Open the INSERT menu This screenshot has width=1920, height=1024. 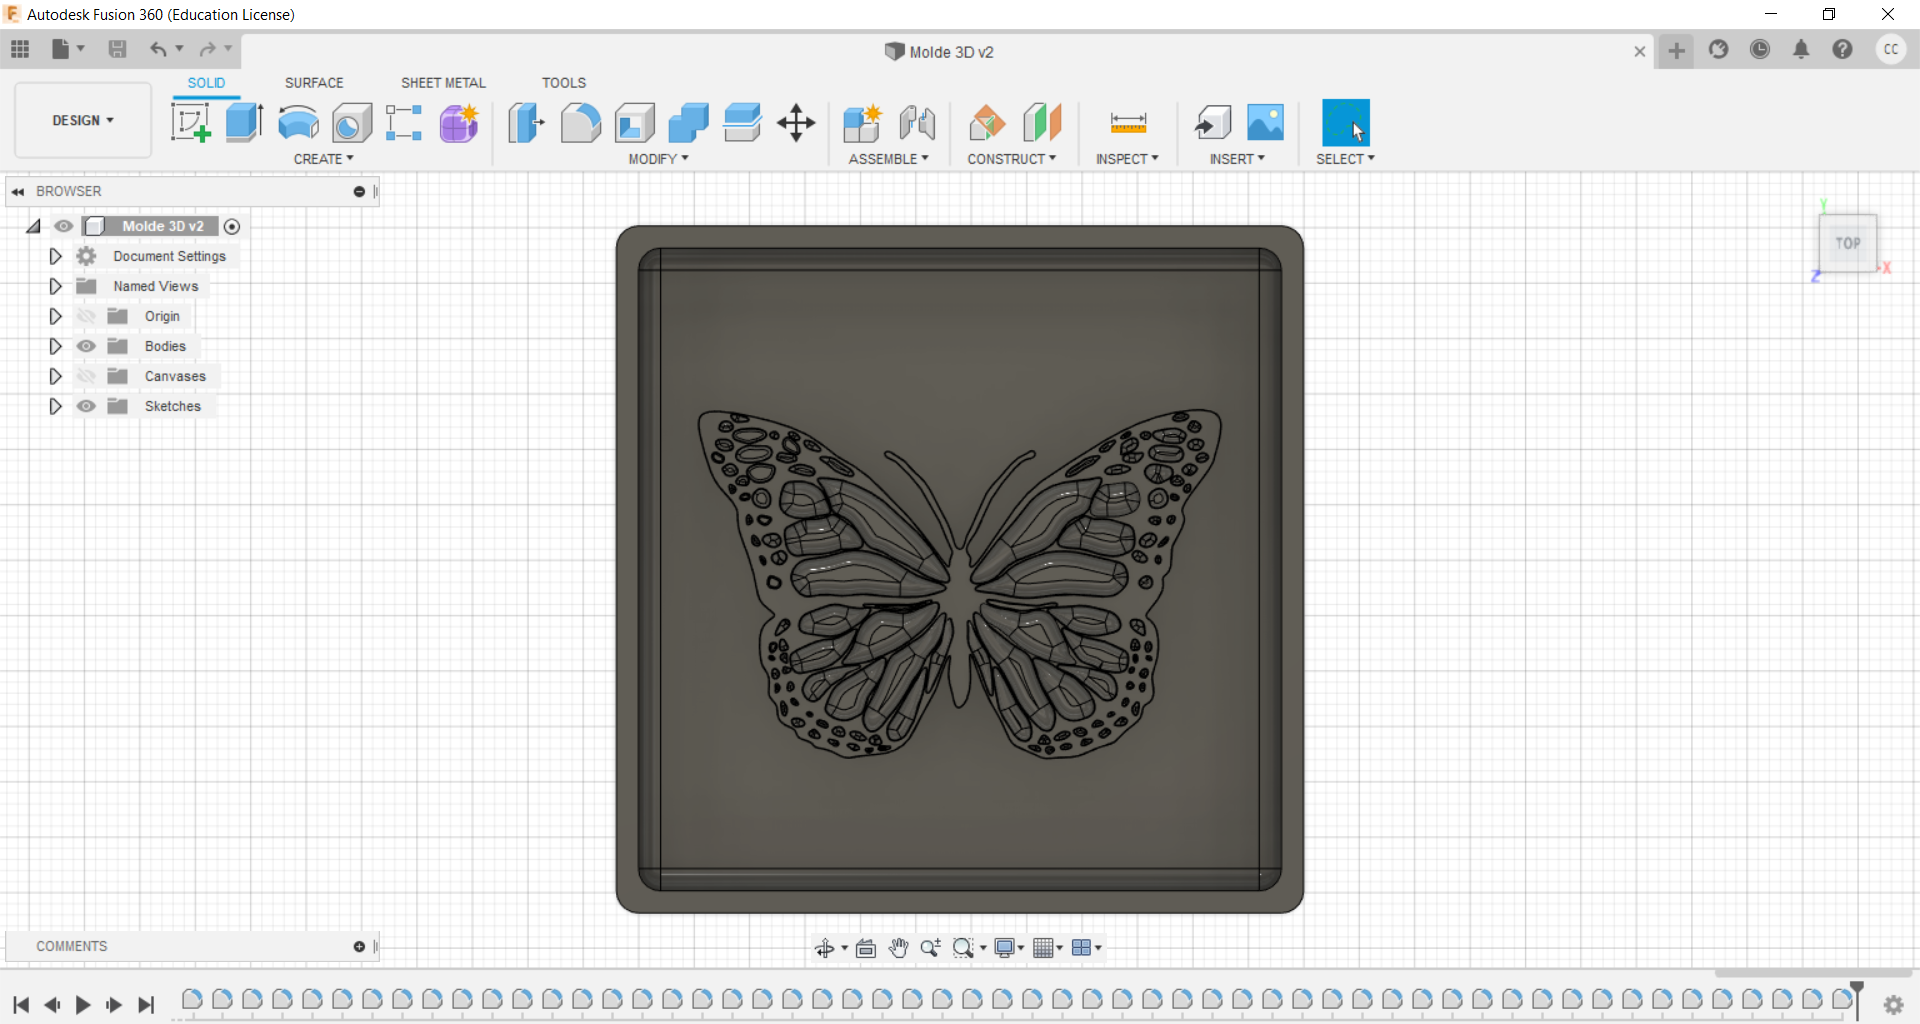[1237, 159]
